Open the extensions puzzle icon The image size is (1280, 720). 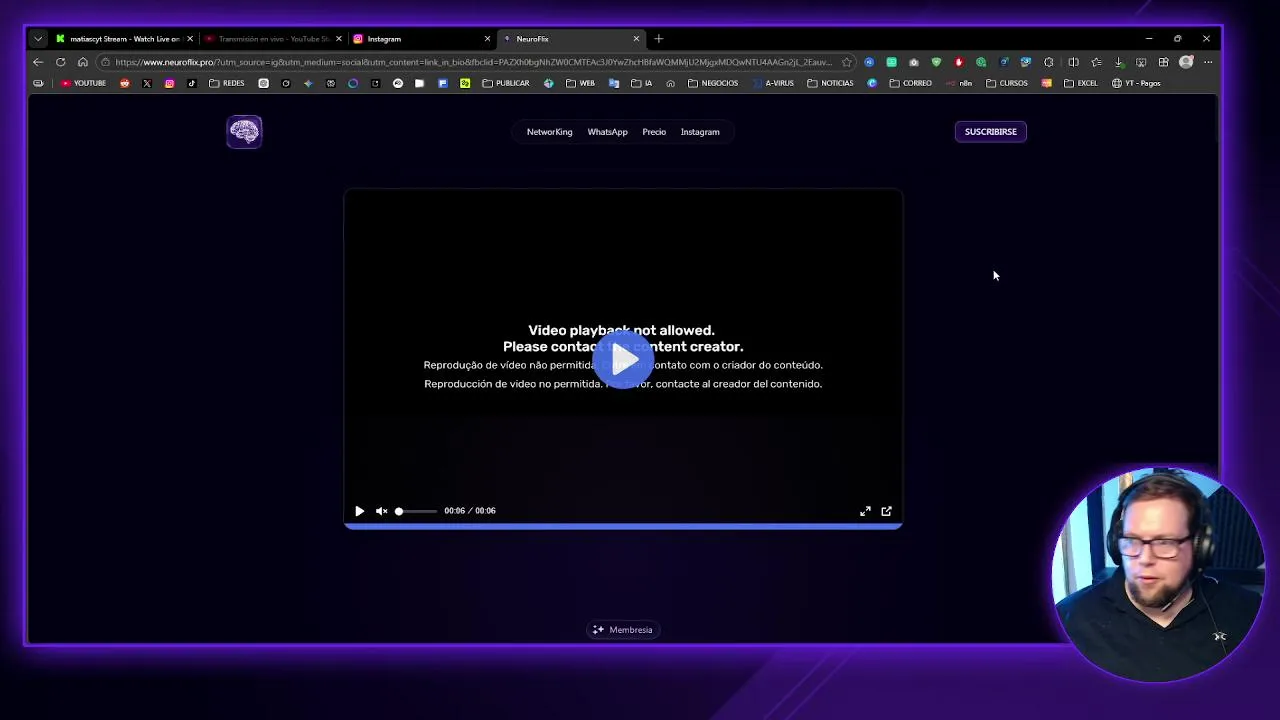[x=1048, y=62]
